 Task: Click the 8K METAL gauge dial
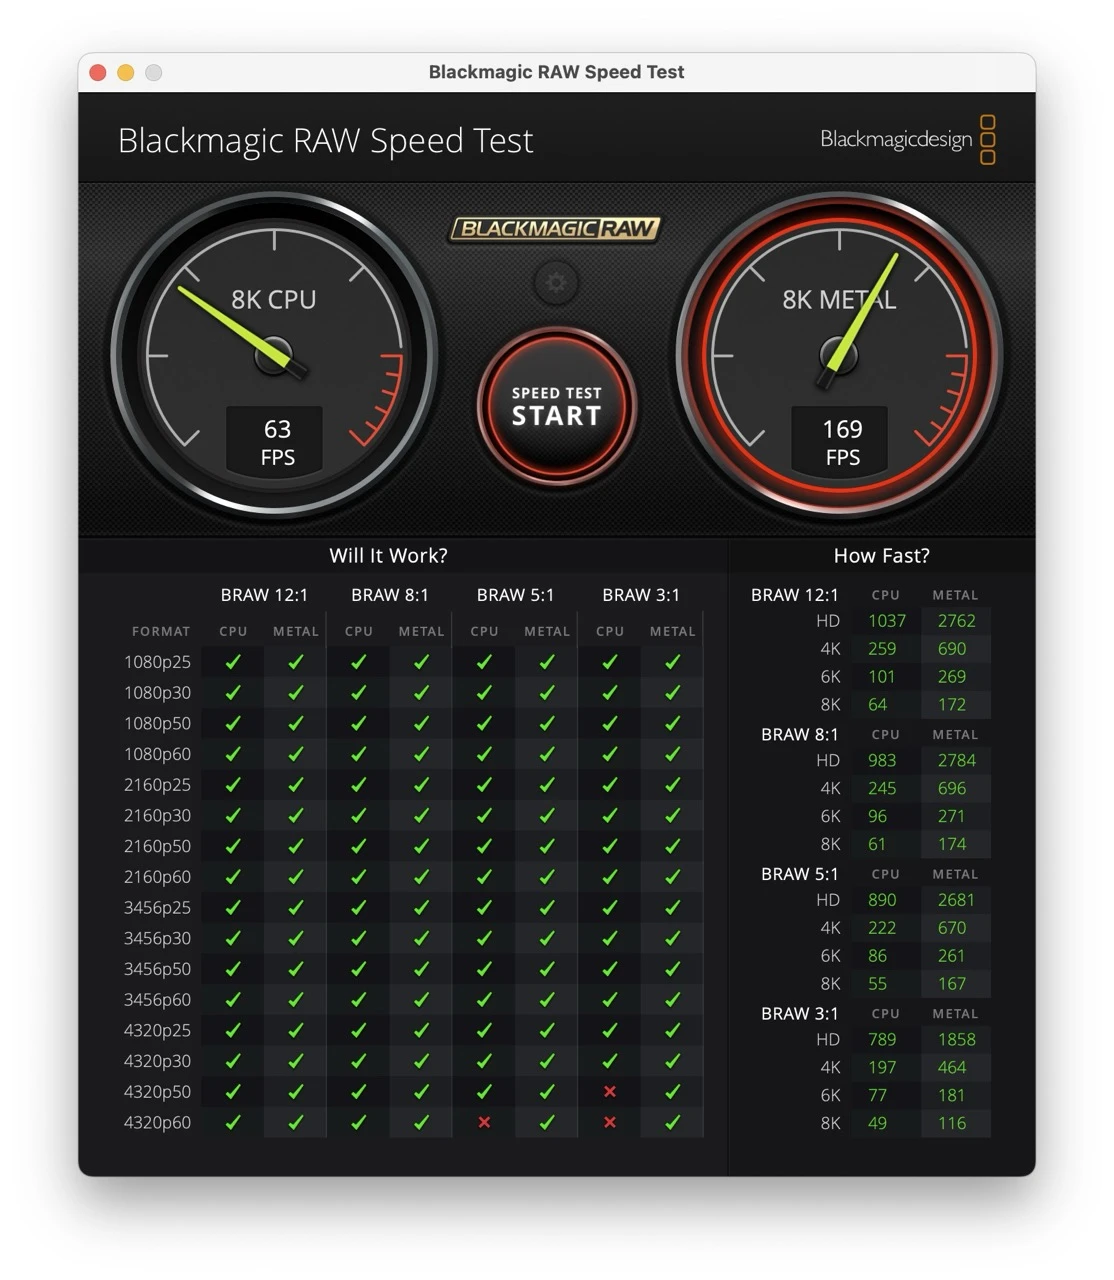click(839, 355)
